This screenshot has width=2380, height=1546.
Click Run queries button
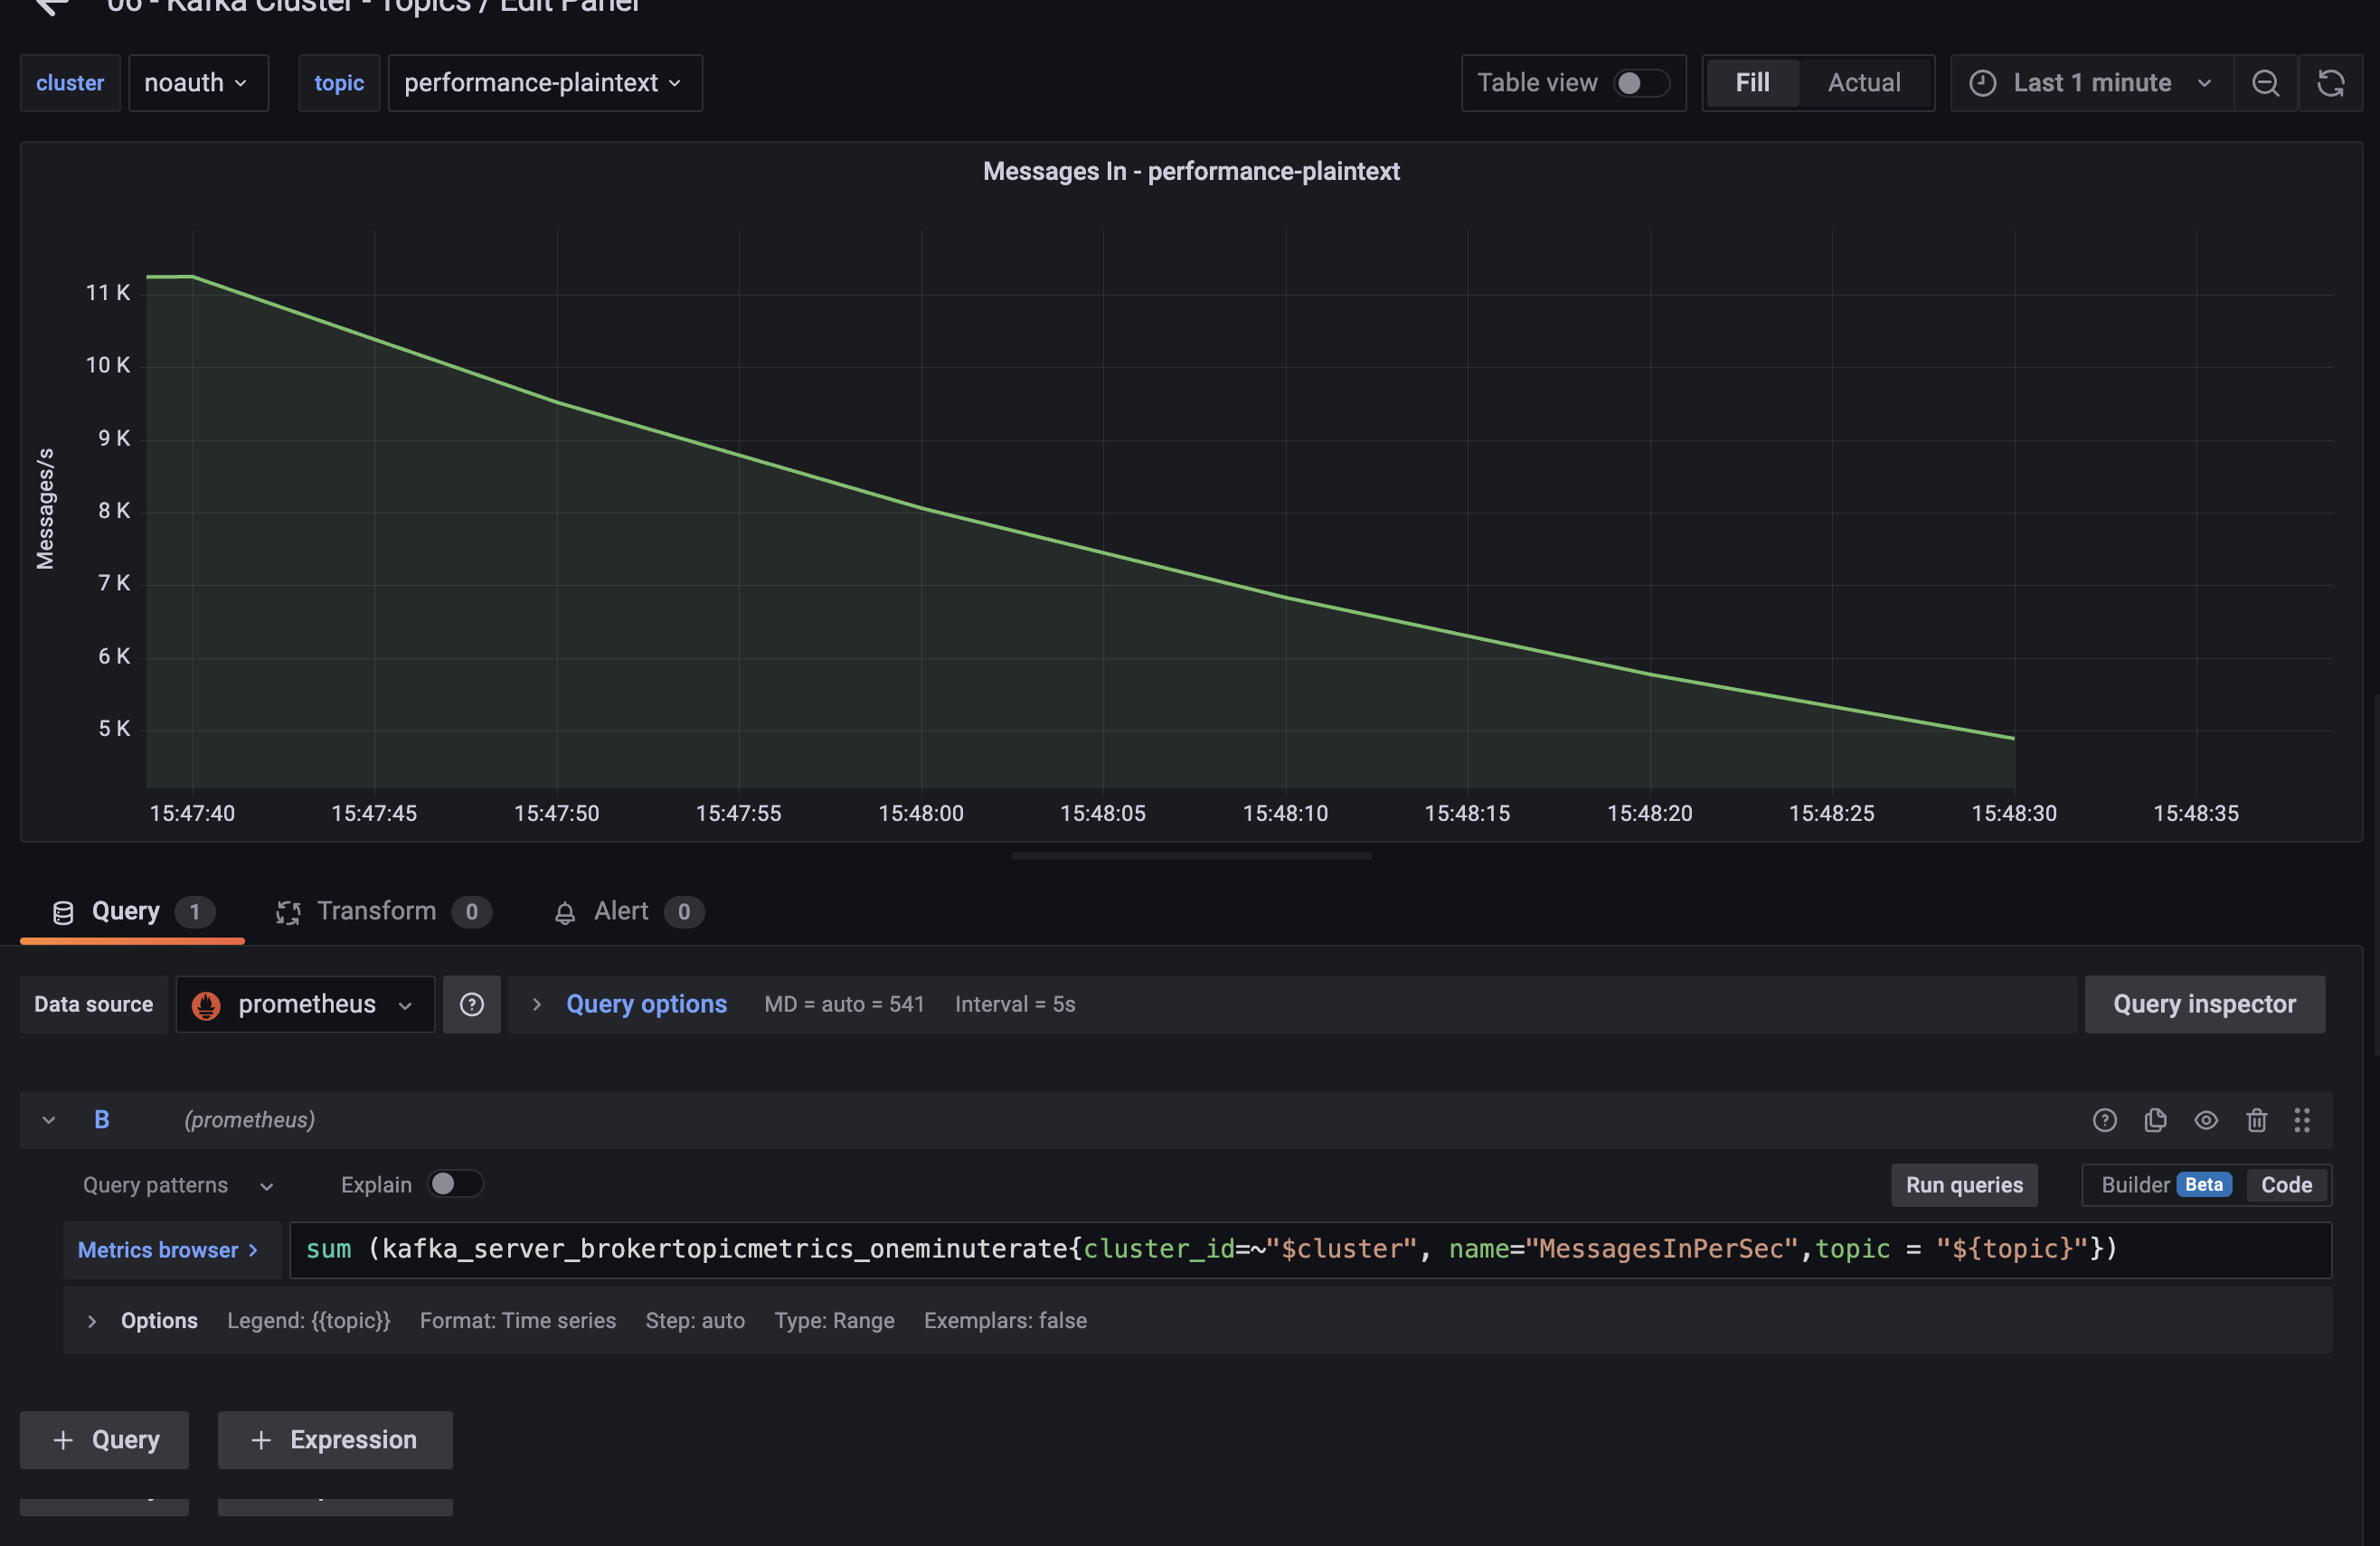coord(1964,1185)
